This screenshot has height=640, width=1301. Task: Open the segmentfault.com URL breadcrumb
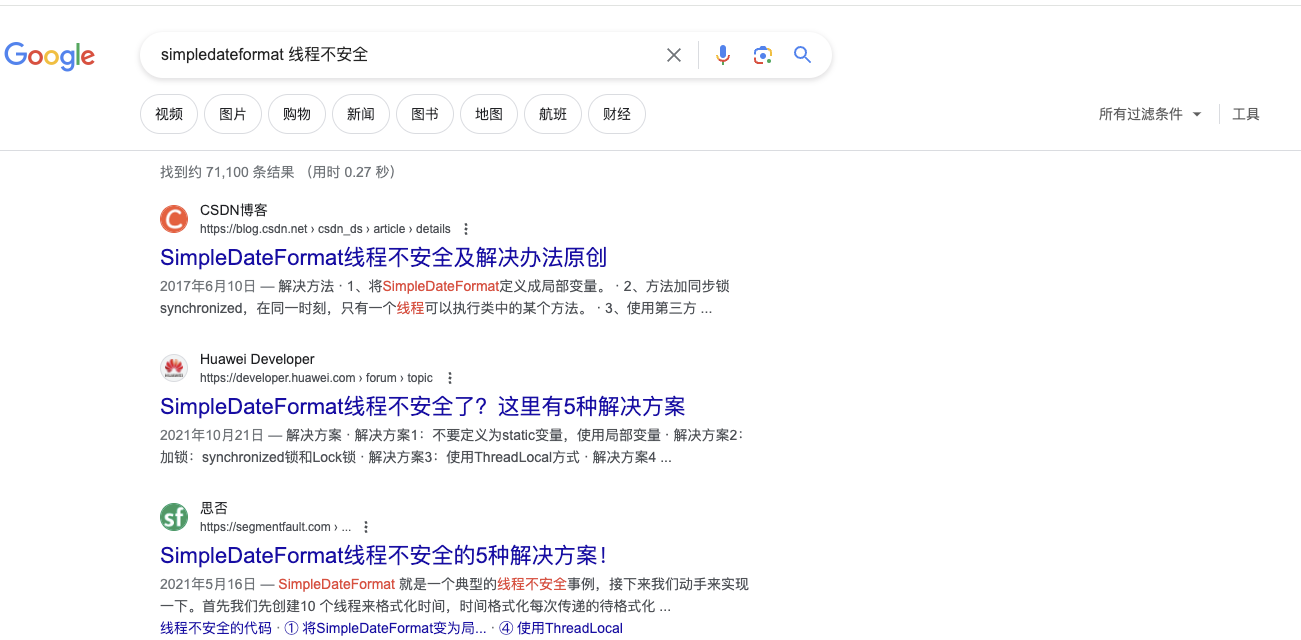coord(276,527)
